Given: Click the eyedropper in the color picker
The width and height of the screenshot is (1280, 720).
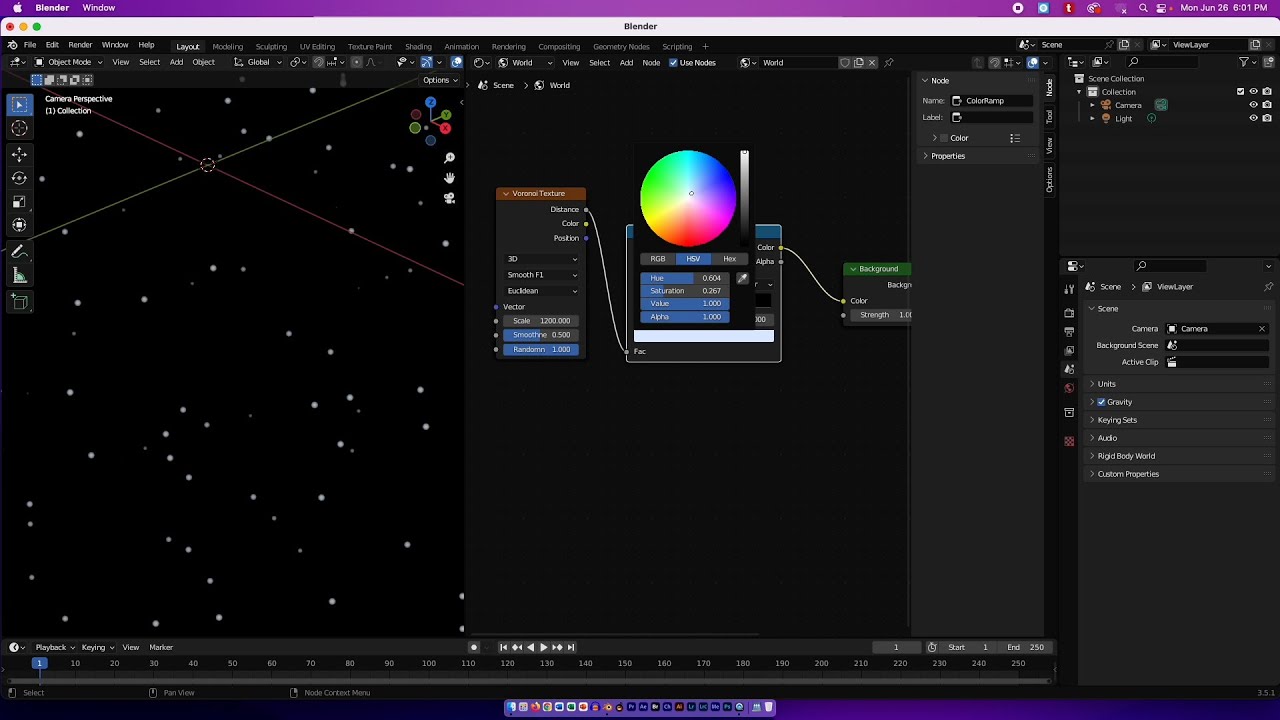Looking at the screenshot, I should coord(742,278).
